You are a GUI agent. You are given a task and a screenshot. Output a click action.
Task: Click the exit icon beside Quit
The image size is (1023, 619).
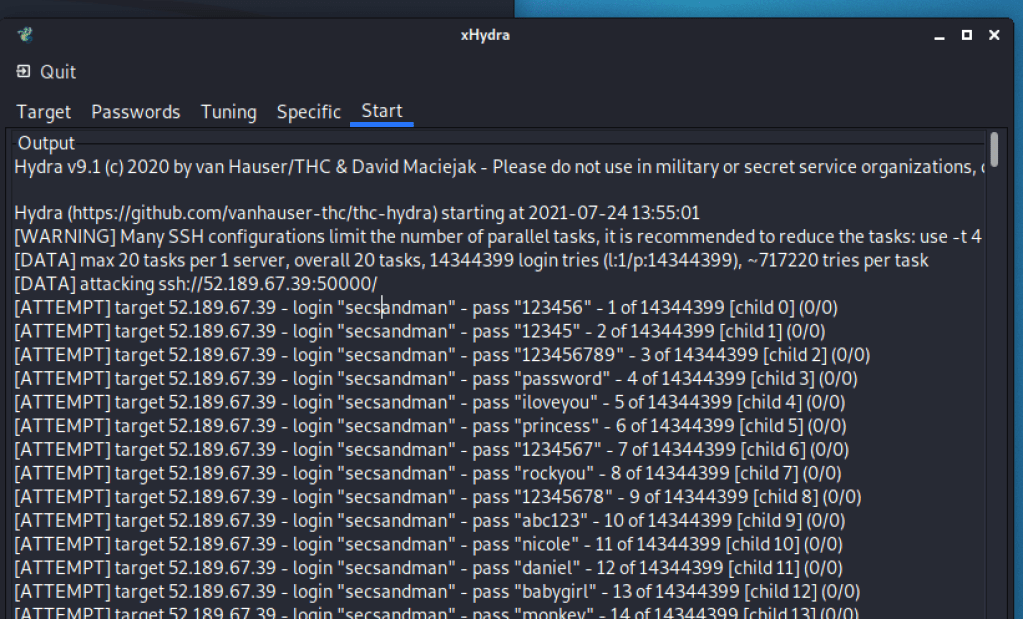(23, 72)
